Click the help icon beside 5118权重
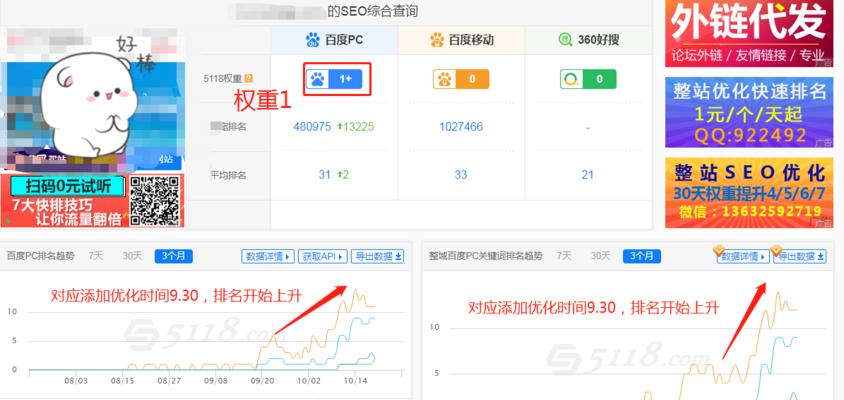 tap(249, 79)
